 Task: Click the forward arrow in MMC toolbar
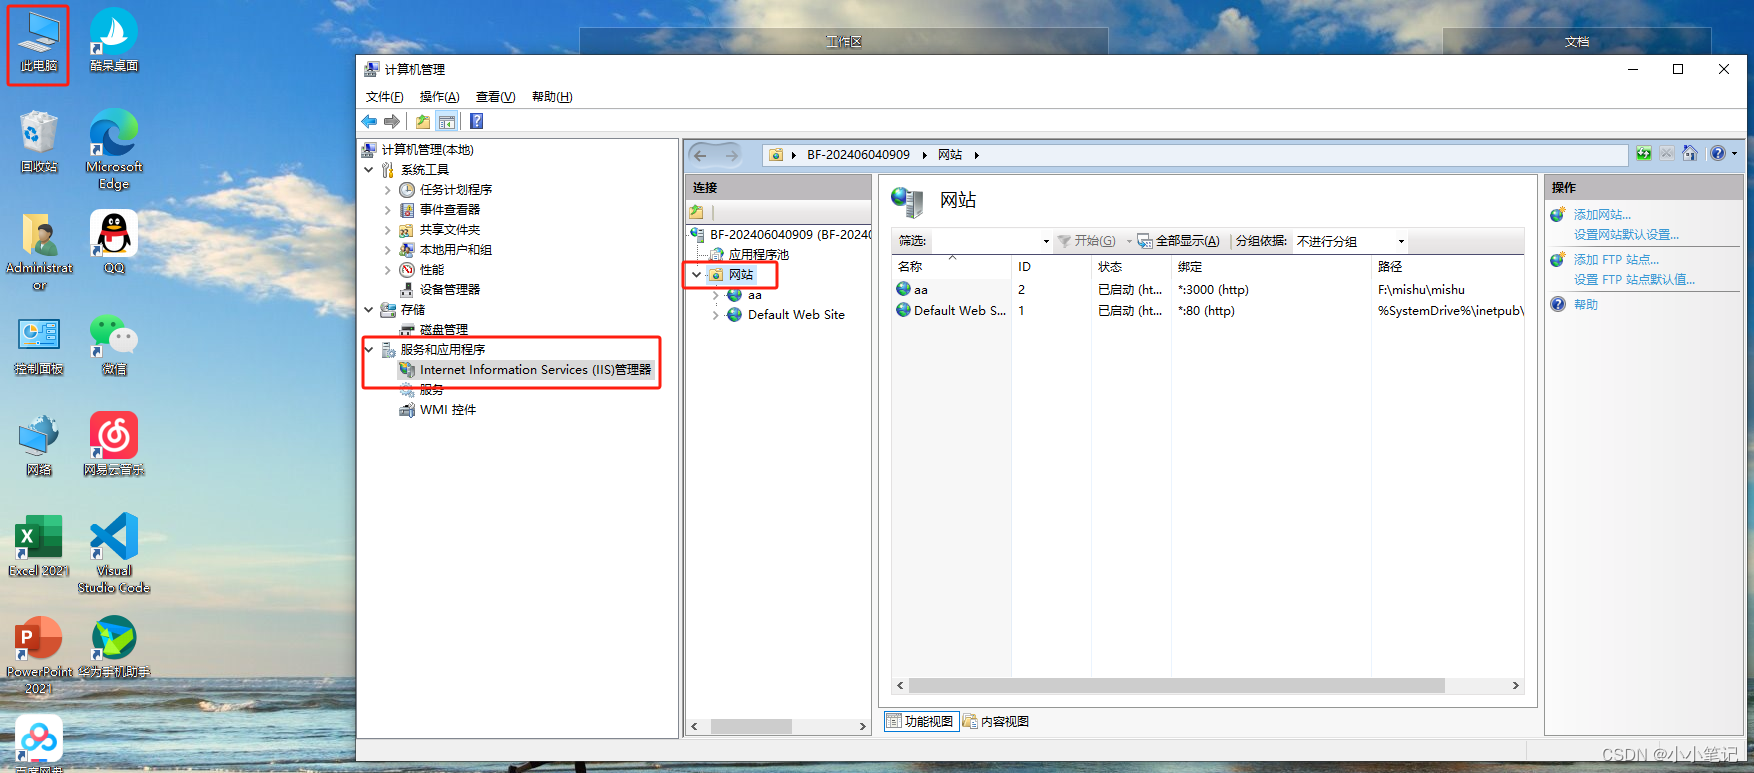(x=392, y=121)
